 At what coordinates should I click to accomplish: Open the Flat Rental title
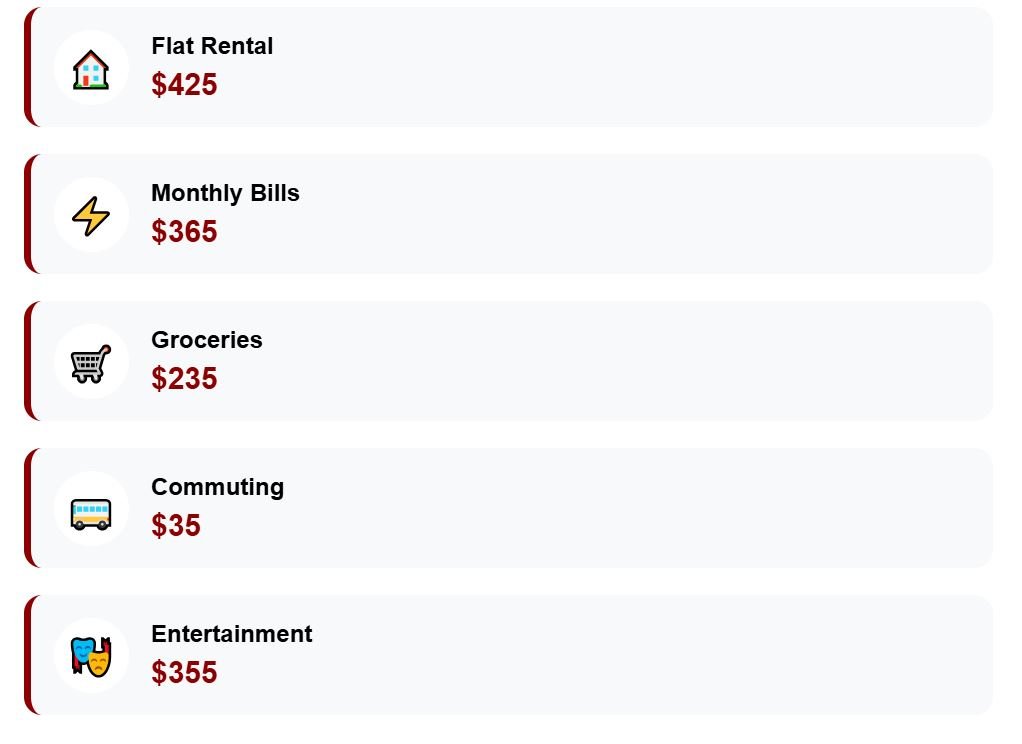click(x=212, y=46)
